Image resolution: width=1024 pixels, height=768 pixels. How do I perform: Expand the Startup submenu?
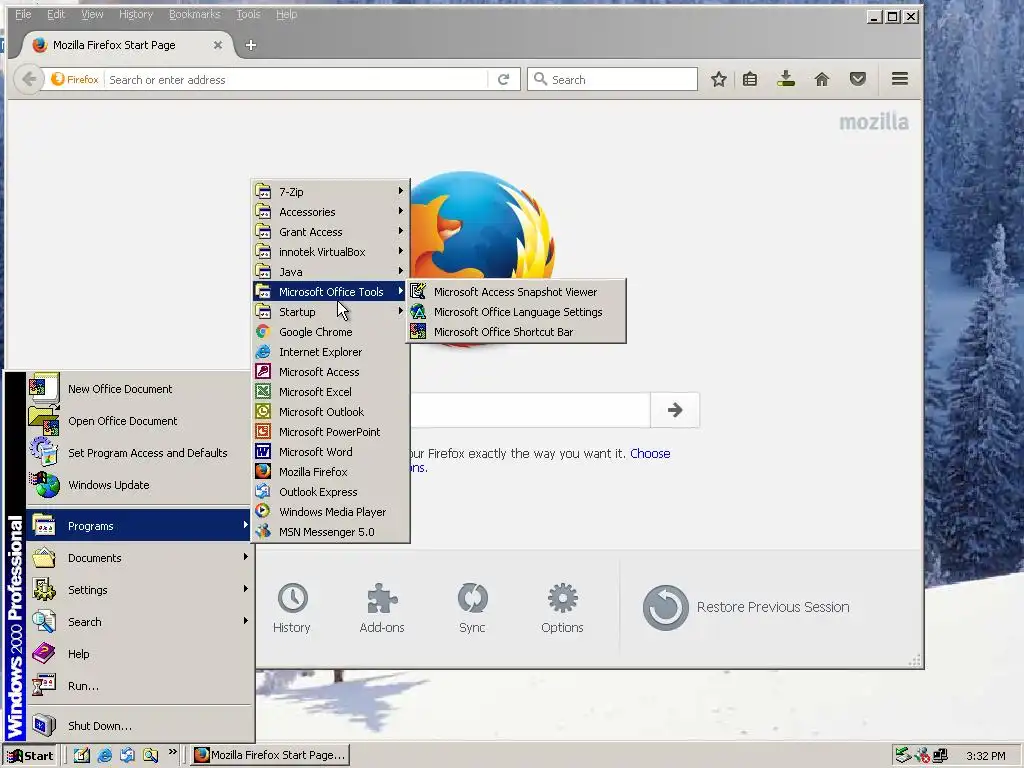(330, 312)
